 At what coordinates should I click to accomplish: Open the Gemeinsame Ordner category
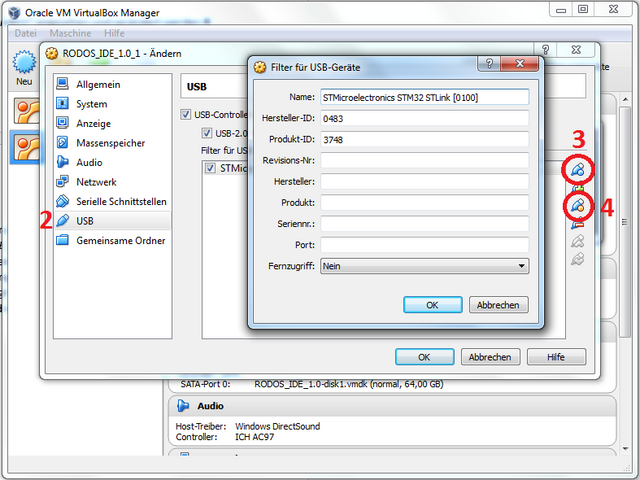coord(112,240)
